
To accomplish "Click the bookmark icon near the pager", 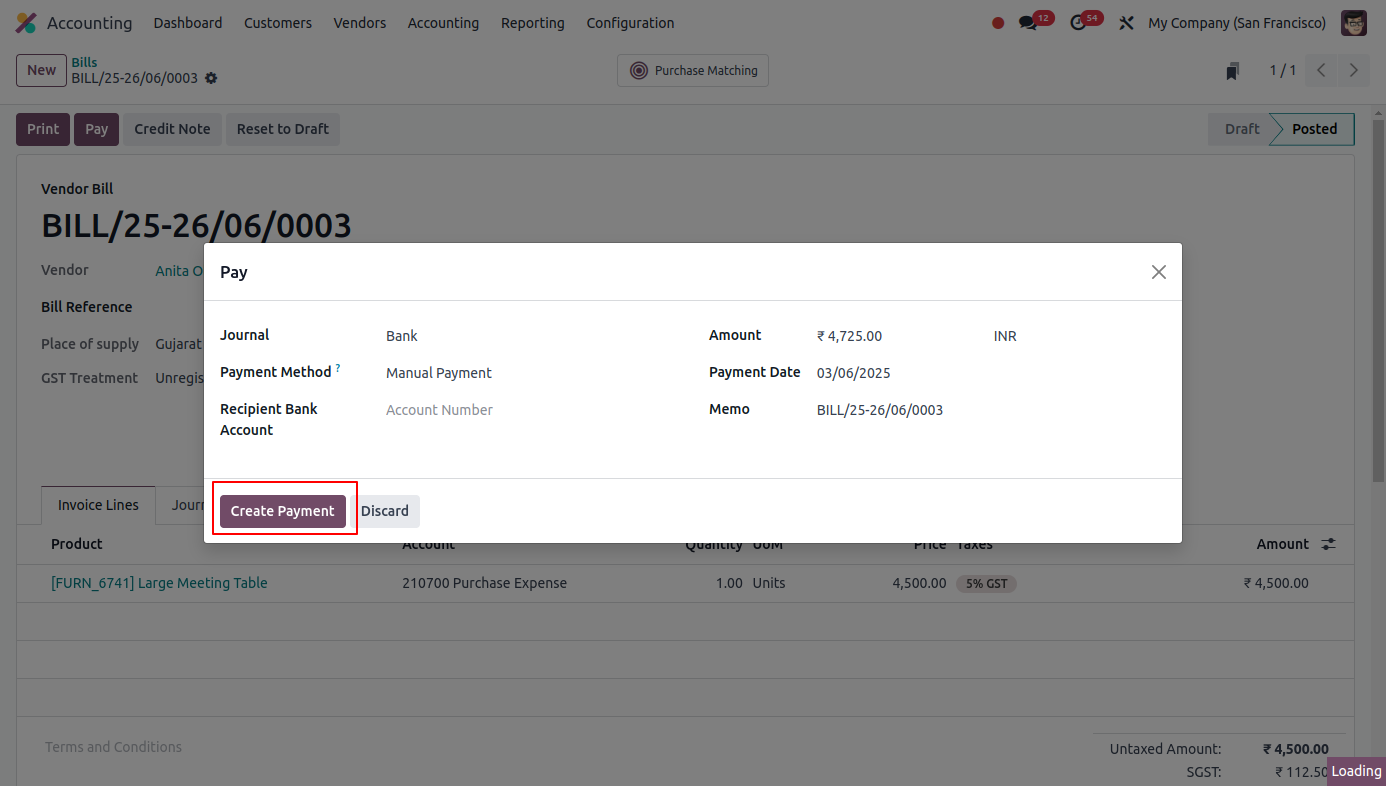I will (x=1232, y=70).
